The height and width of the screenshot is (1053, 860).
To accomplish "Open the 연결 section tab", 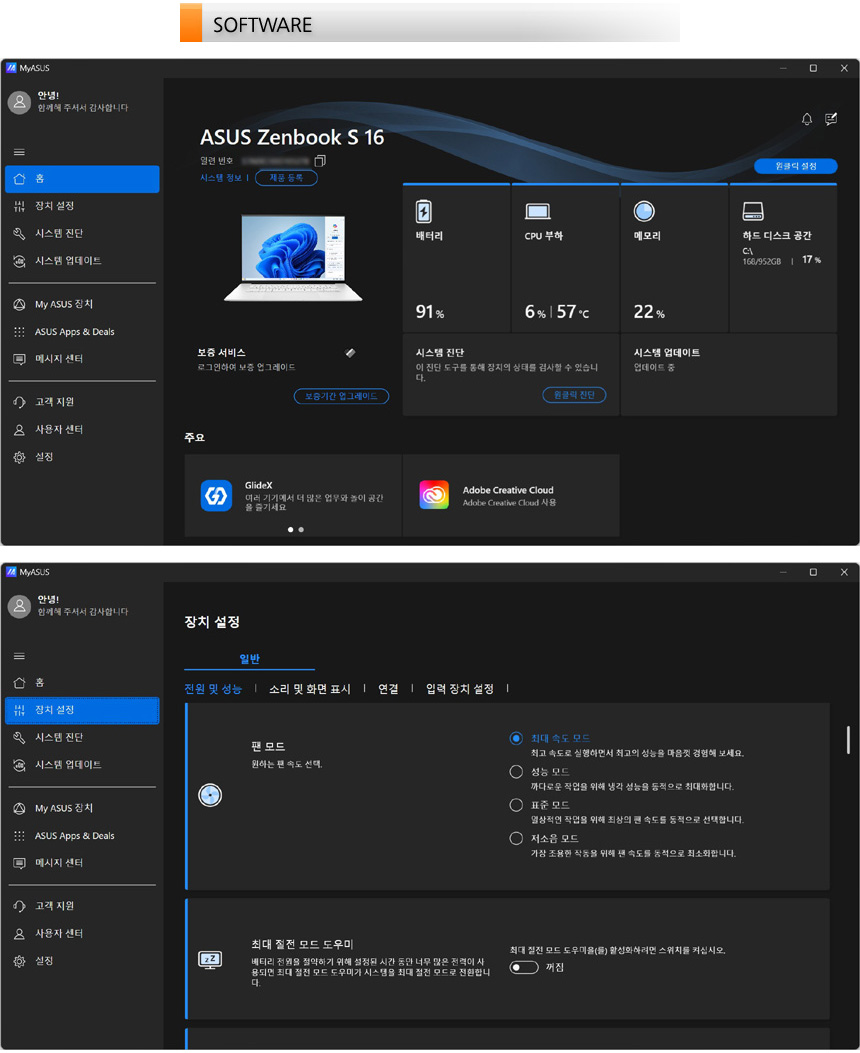I will tap(388, 688).
